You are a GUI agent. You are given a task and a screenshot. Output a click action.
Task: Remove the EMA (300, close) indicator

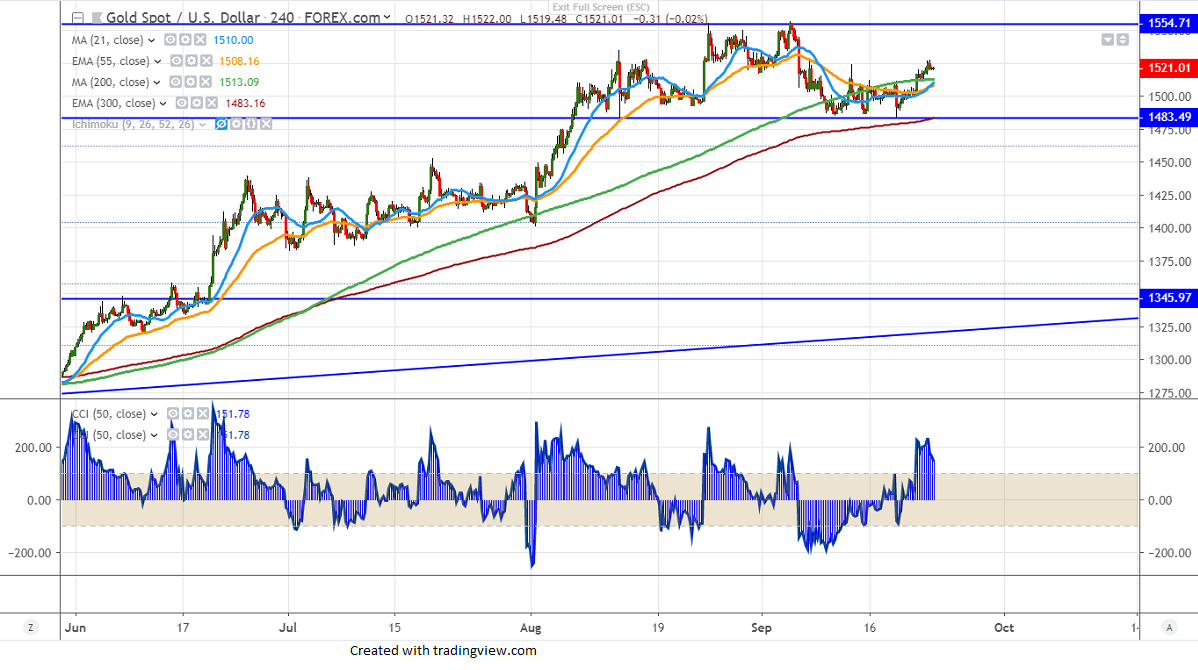pos(211,103)
